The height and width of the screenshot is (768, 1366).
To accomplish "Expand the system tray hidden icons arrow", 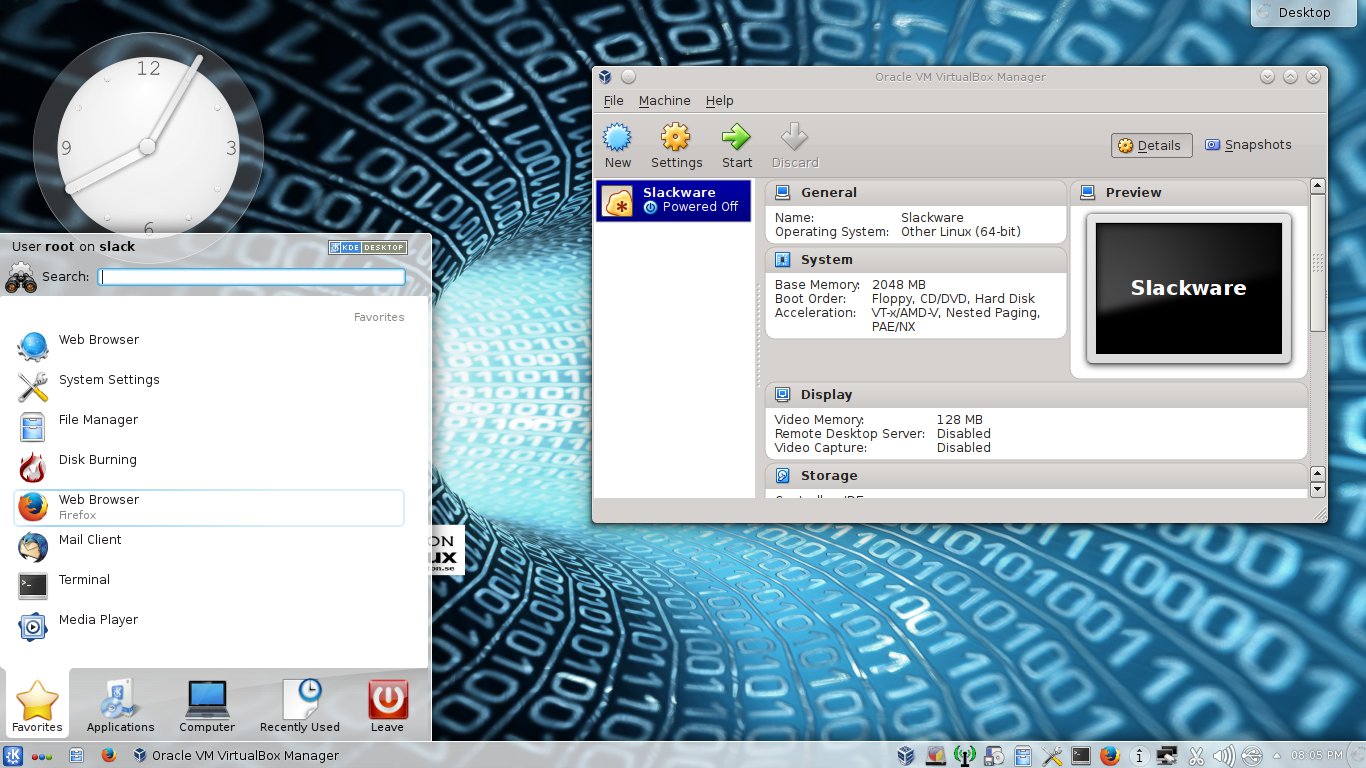I will [1277, 755].
